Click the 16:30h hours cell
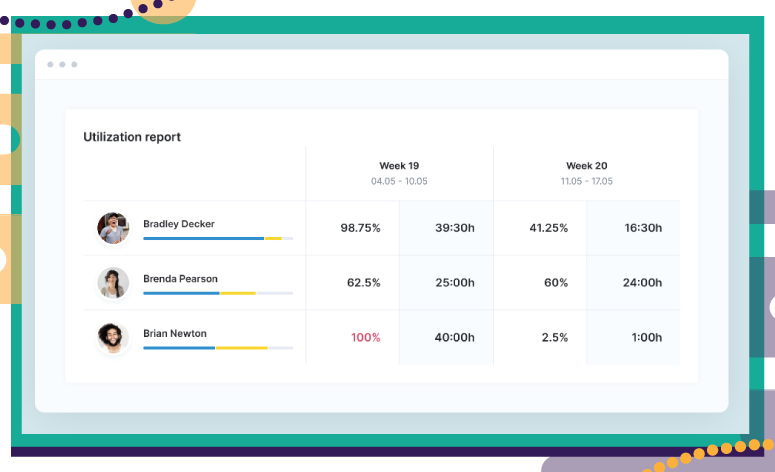Viewport: 775px width, 472px height. [x=643, y=228]
